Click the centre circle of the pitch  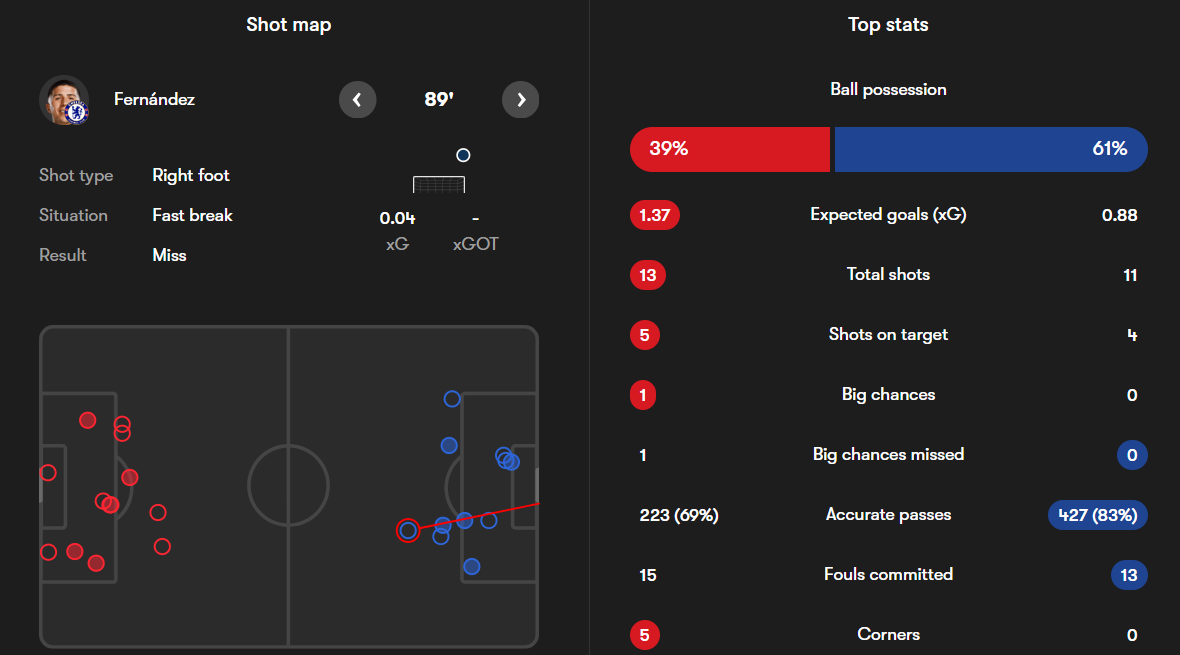coord(289,485)
